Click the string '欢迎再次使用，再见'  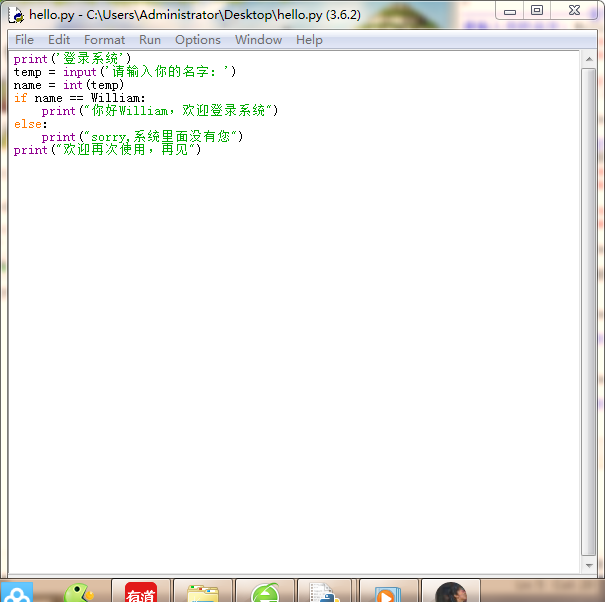[125, 150]
